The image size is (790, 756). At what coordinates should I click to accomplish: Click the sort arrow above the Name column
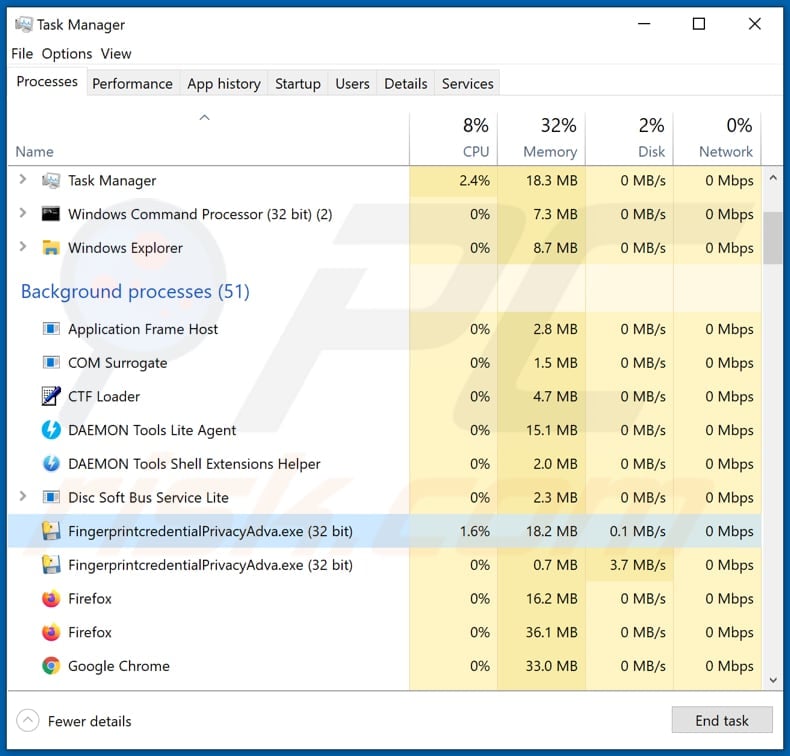(204, 118)
